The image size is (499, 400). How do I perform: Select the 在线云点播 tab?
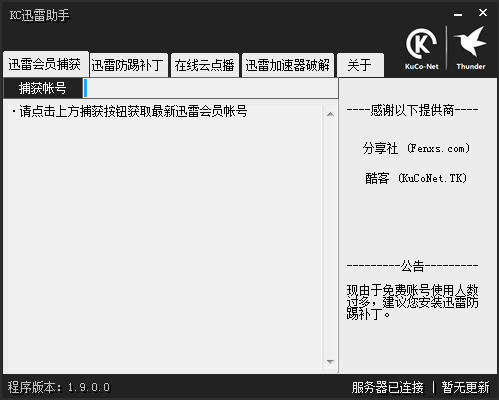(x=205, y=65)
